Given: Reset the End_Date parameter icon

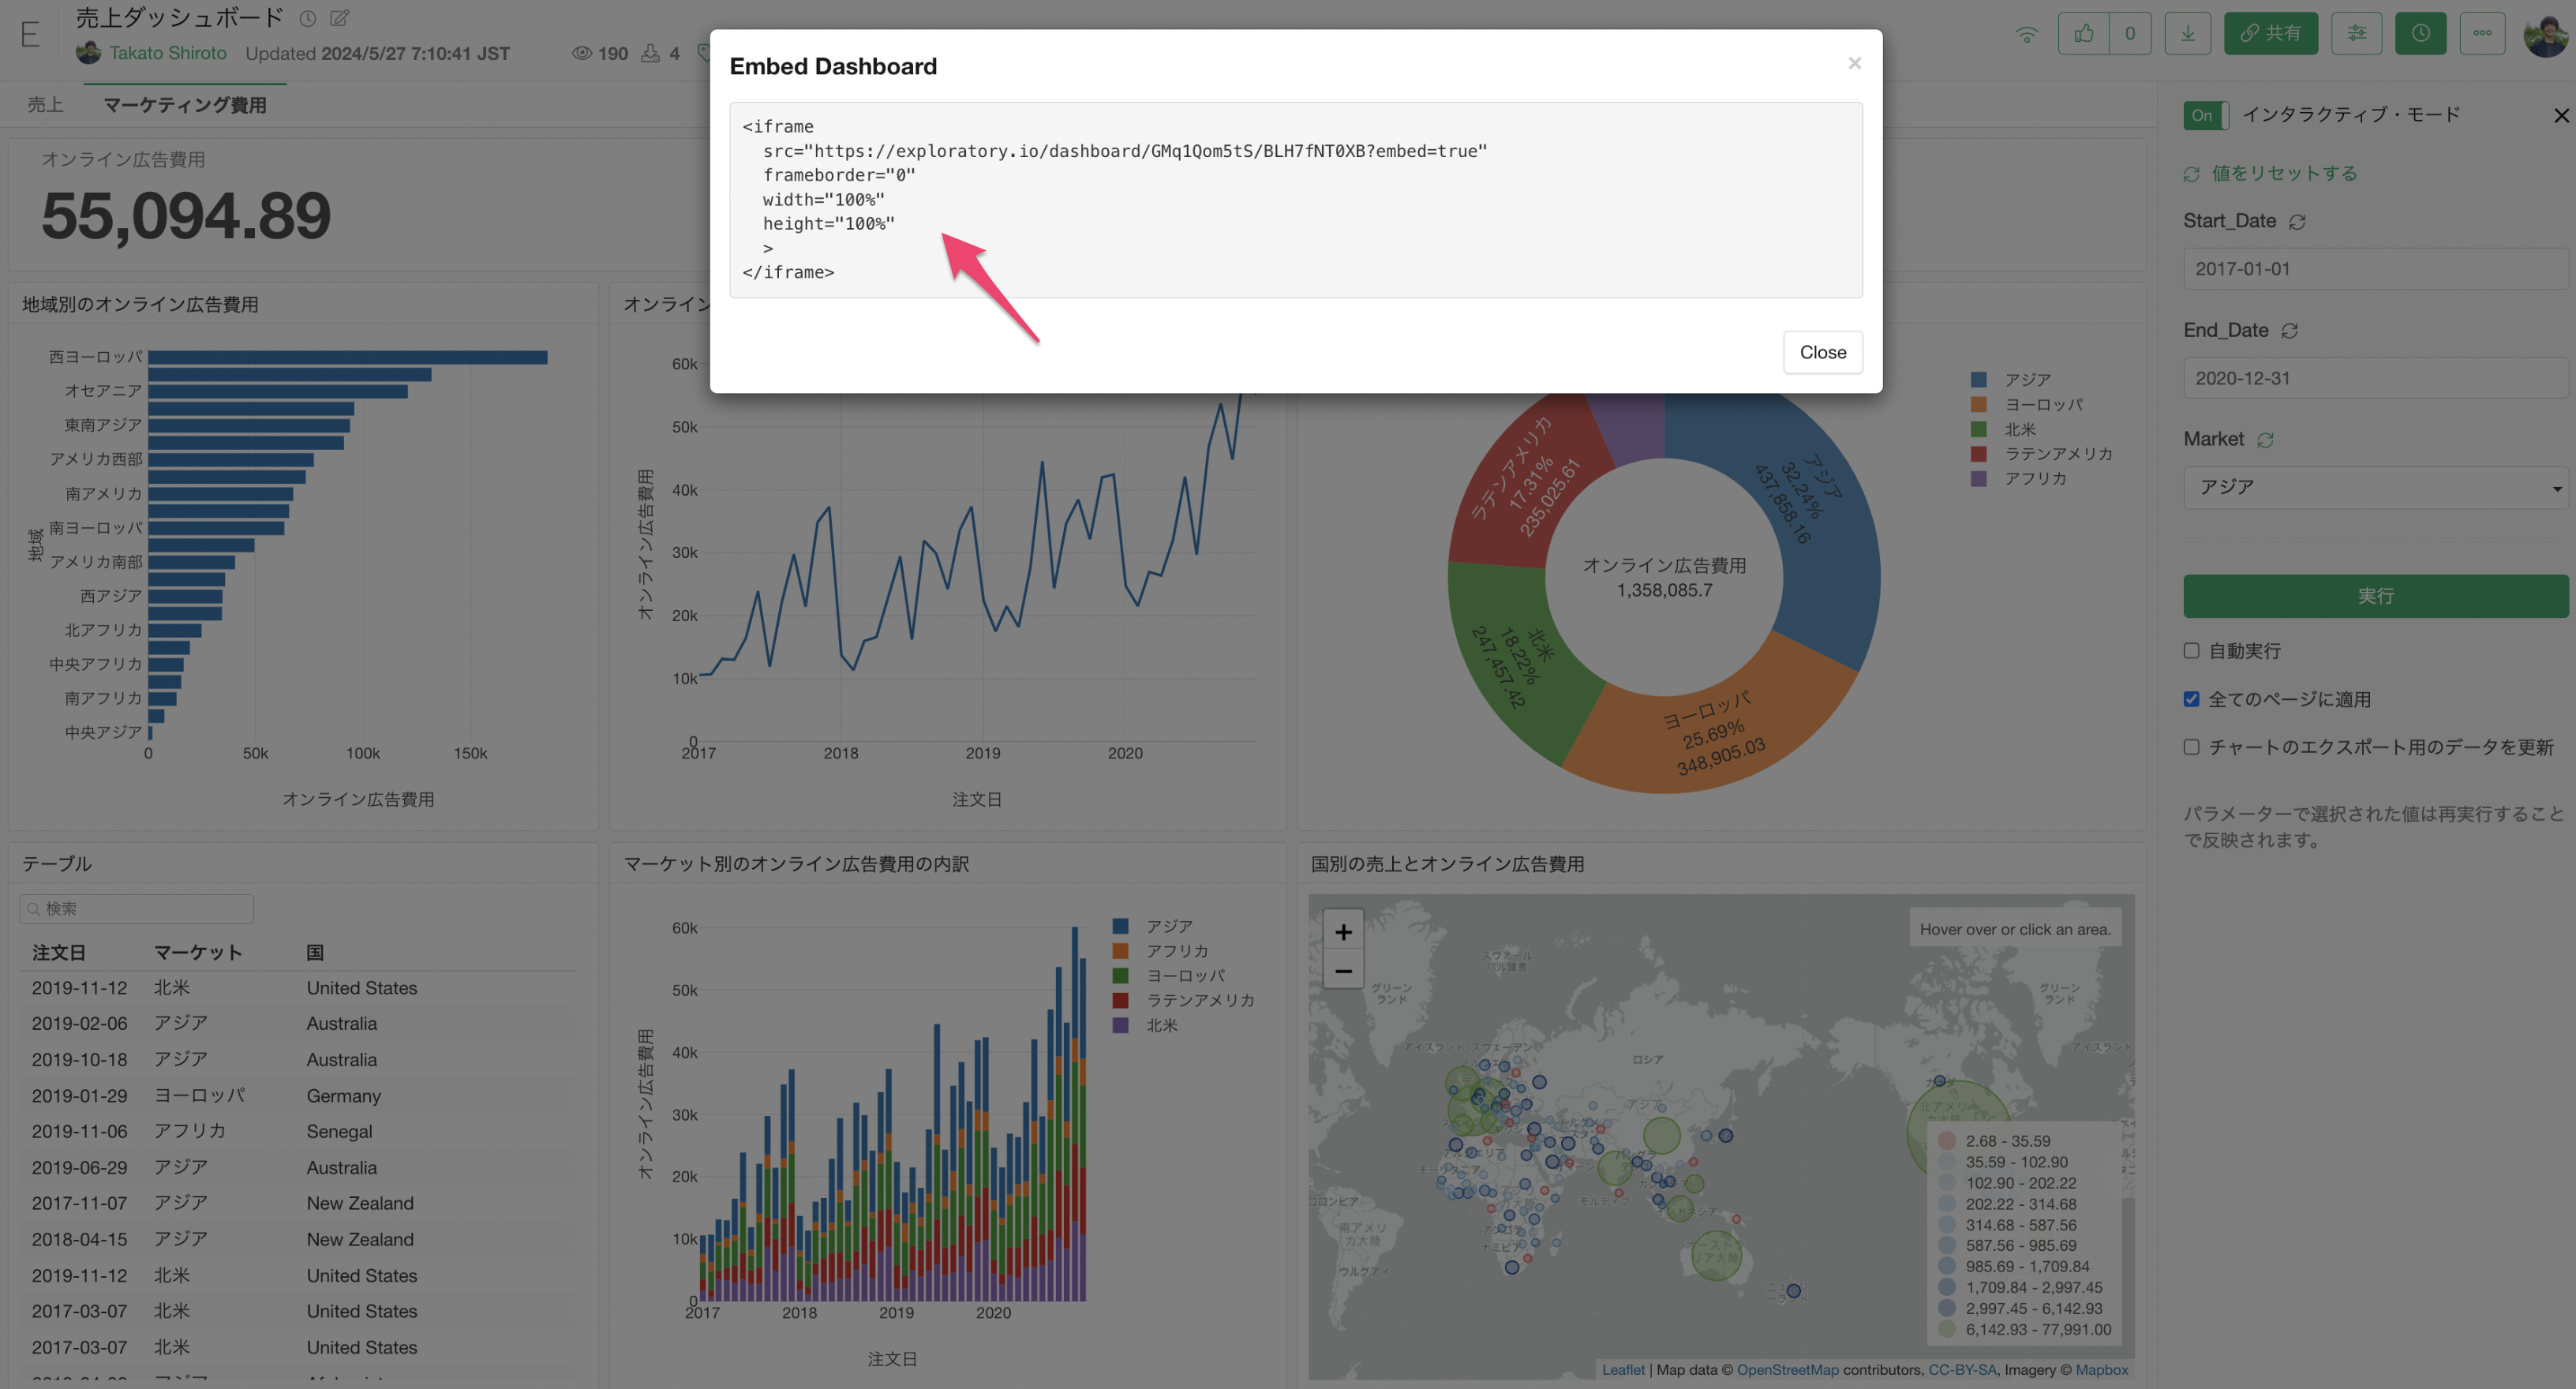Looking at the screenshot, I should [2289, 330].
